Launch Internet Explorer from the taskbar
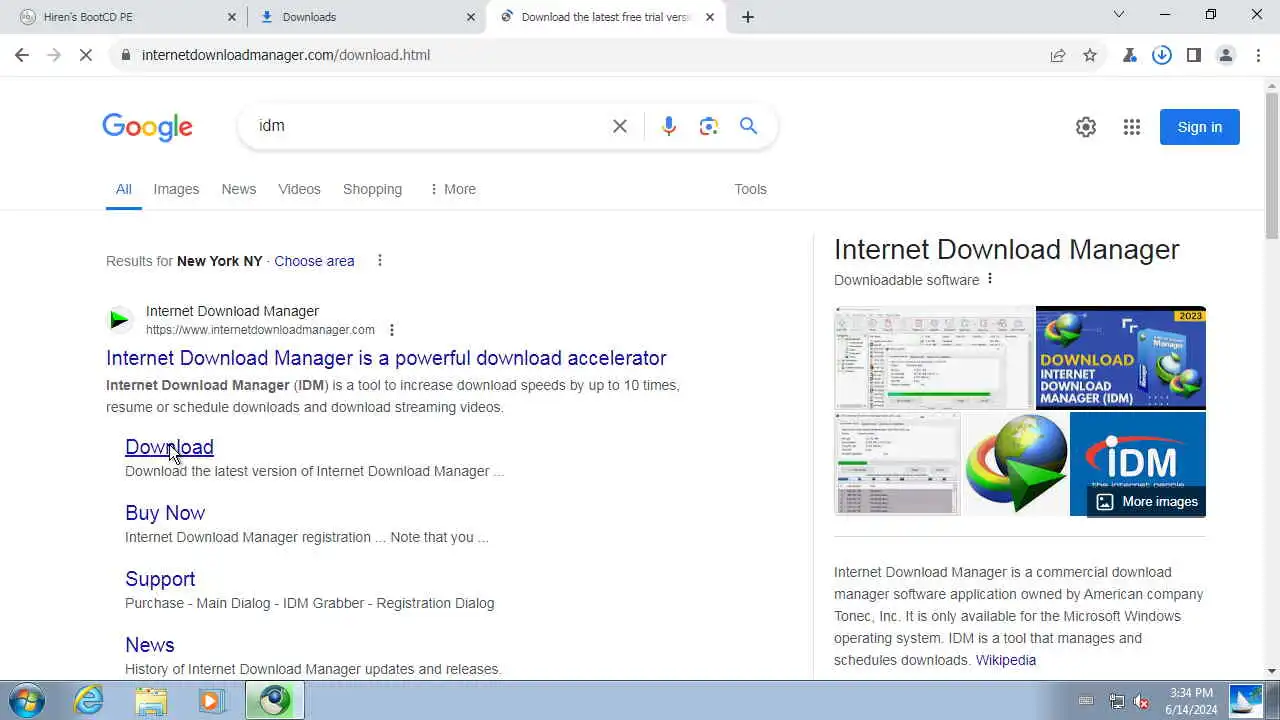The height and width of the screenshot is (720, 1280). (89, 700)
